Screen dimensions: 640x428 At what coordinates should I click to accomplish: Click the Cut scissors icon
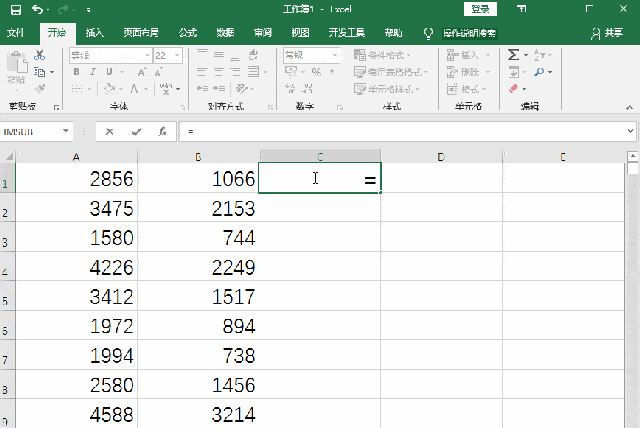click(40, 55)
